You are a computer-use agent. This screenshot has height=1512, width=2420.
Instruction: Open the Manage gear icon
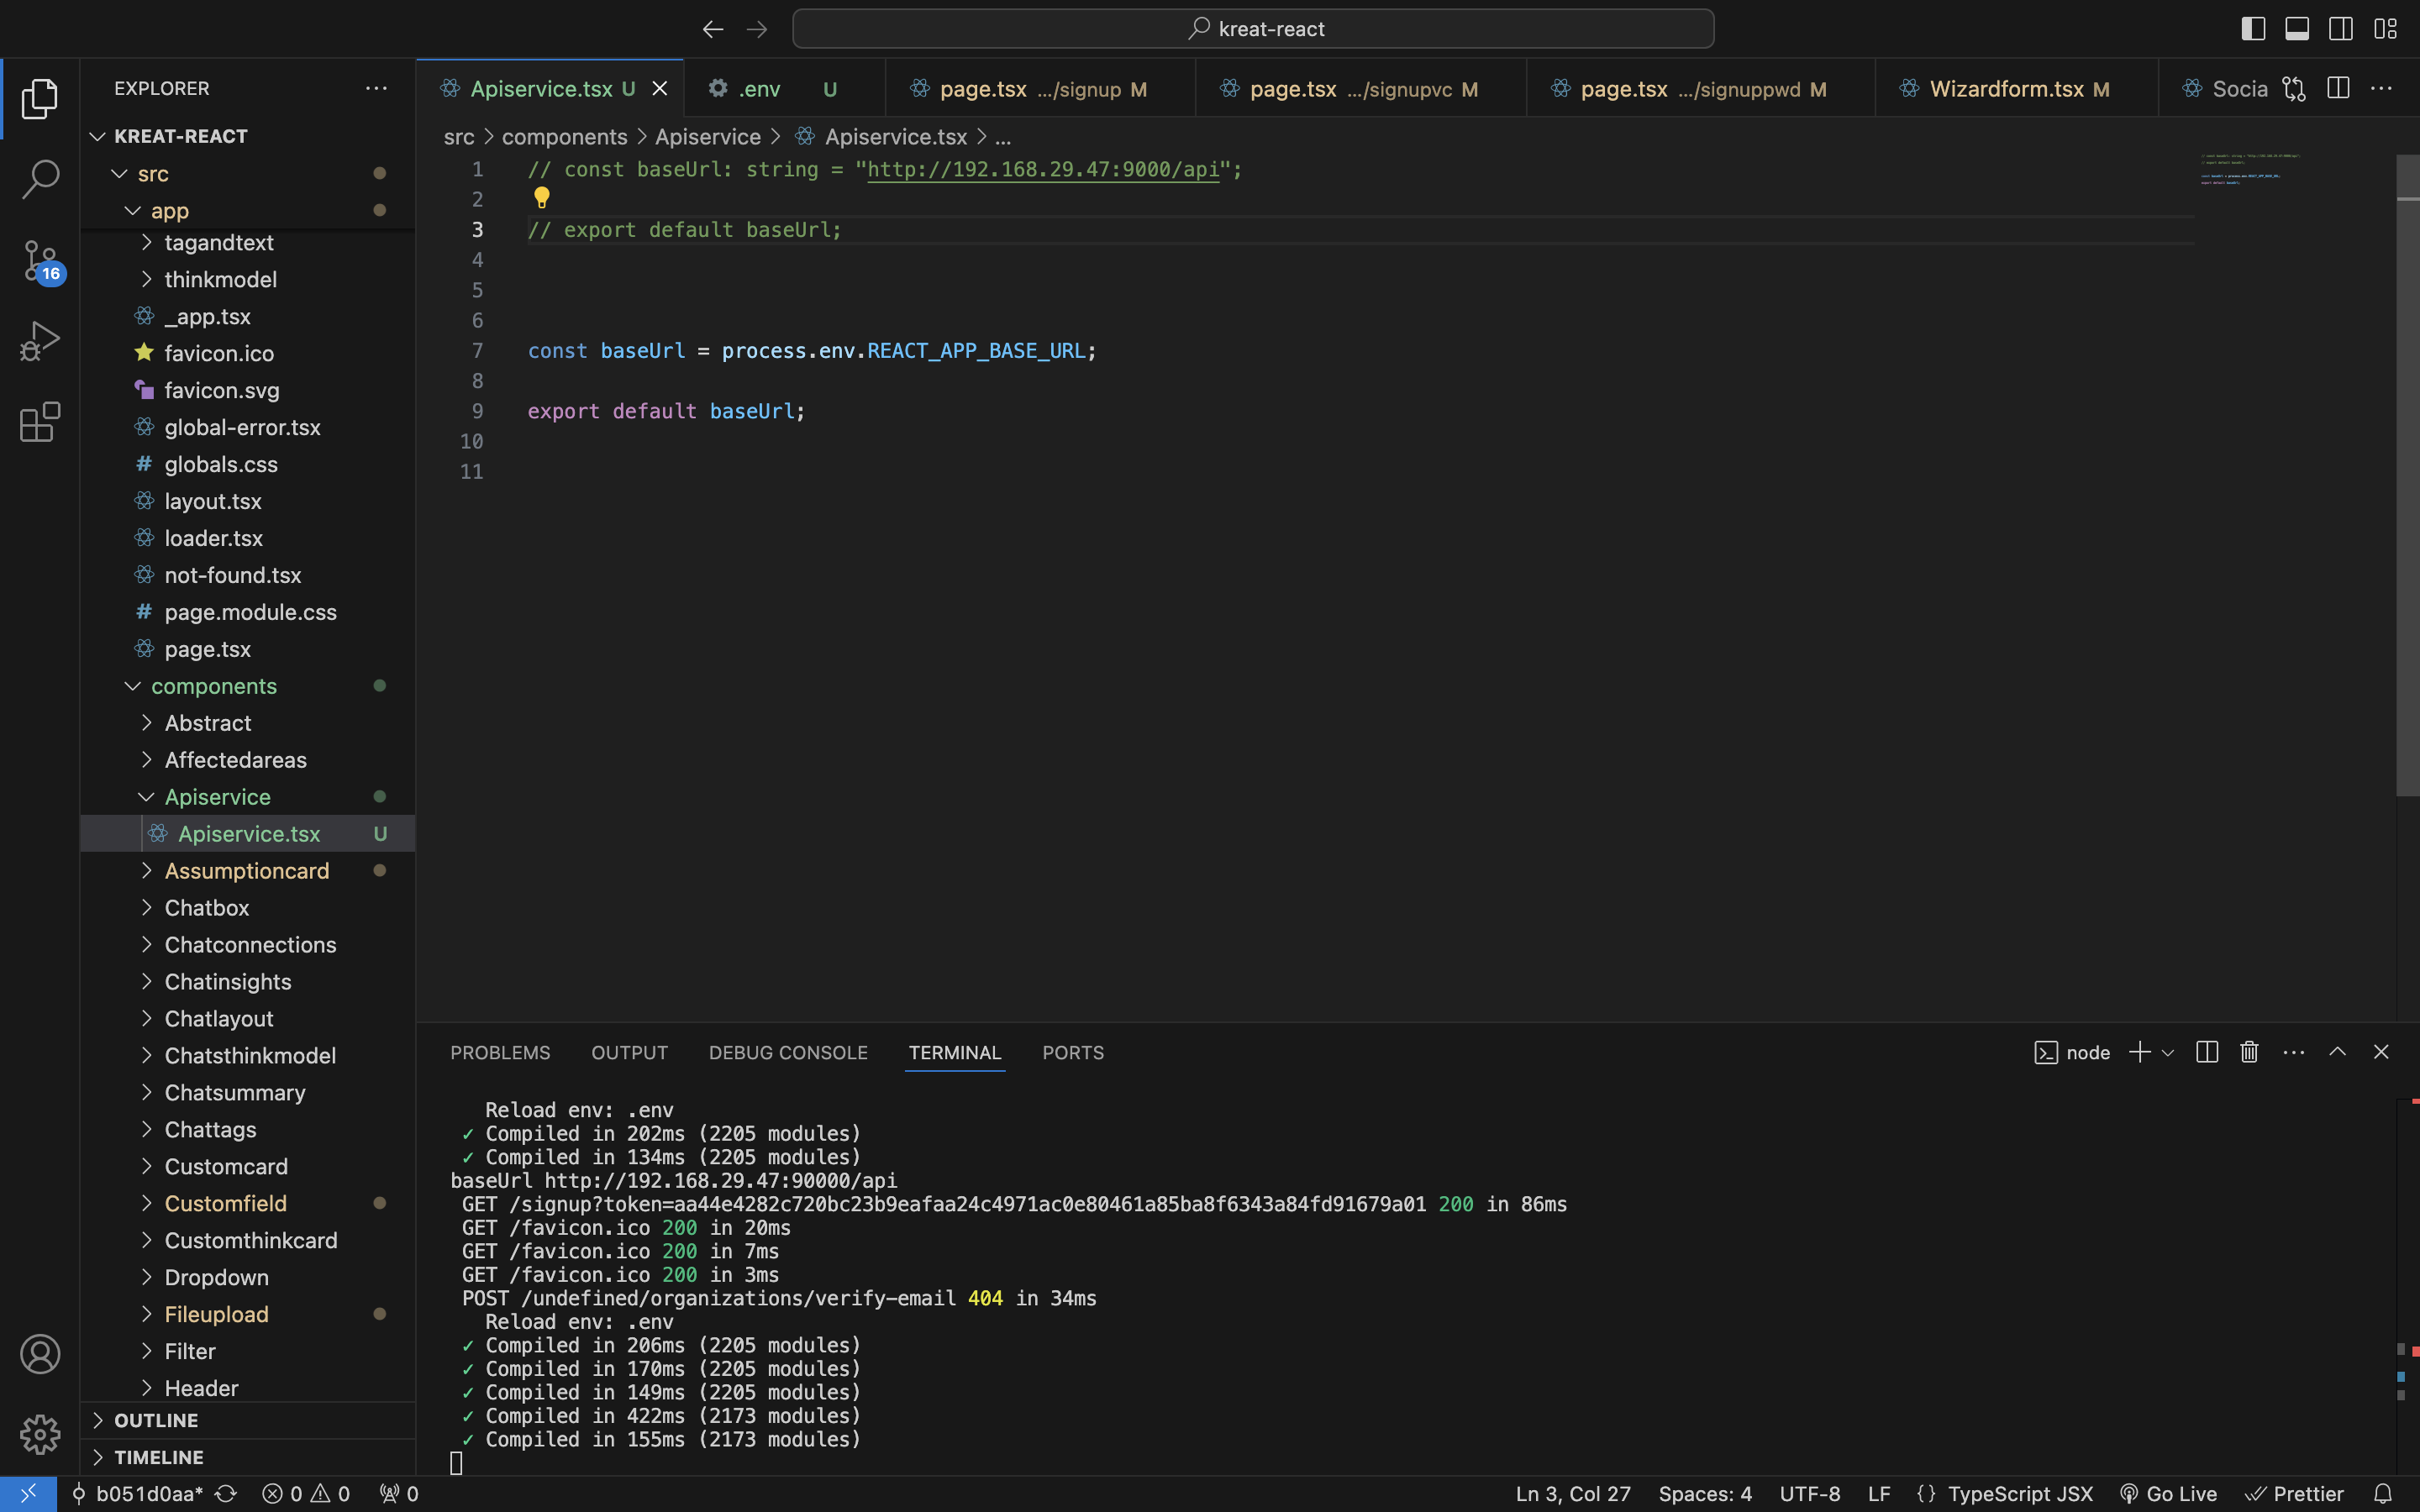tap(40, 1434)
